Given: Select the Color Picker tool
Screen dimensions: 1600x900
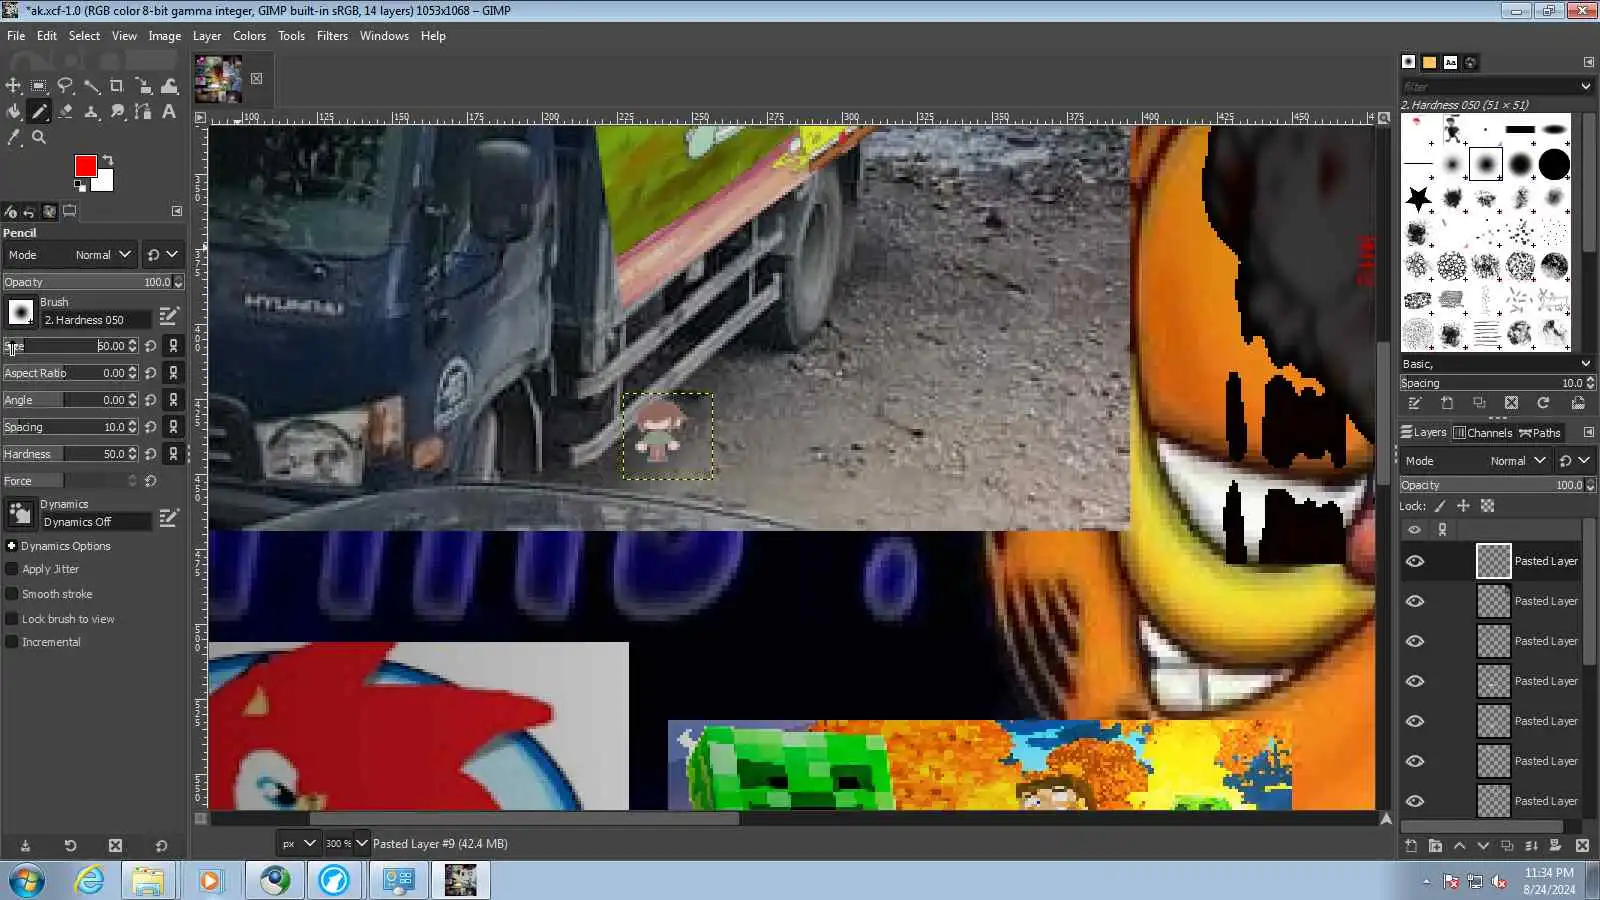Looking at the screenshot, I should (x=13, y=138).
